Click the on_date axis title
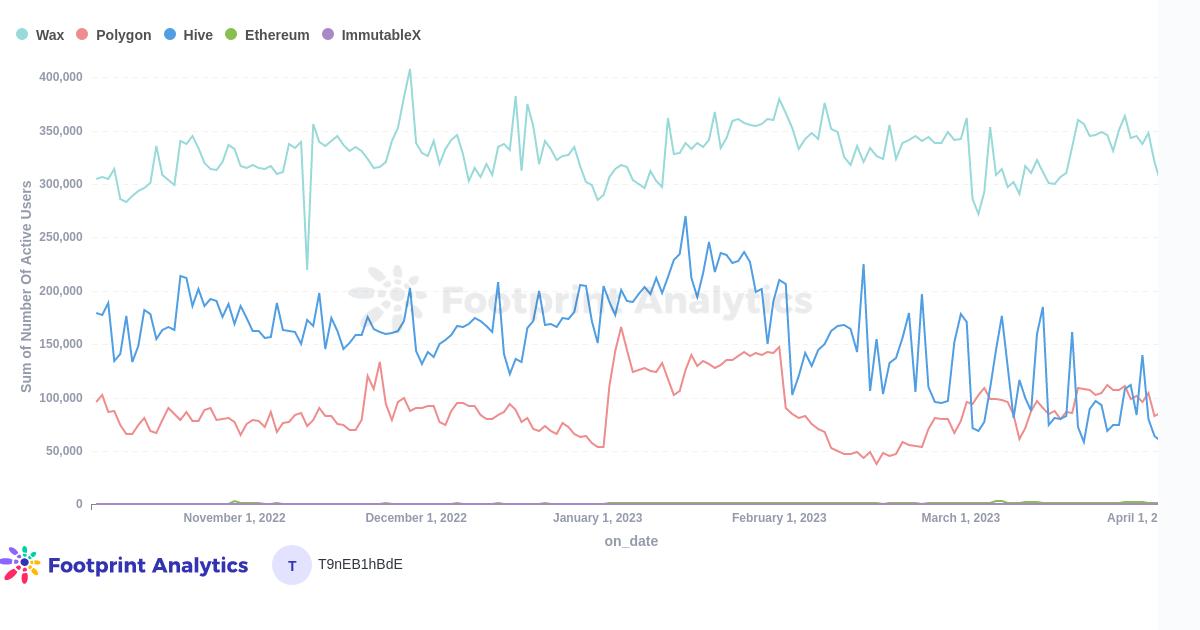The height and width of the screenshot is (630, 1200). coord(631,541)
